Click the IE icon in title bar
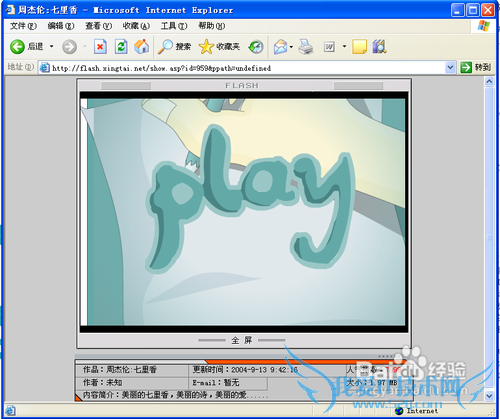 (x=10, y=10)
